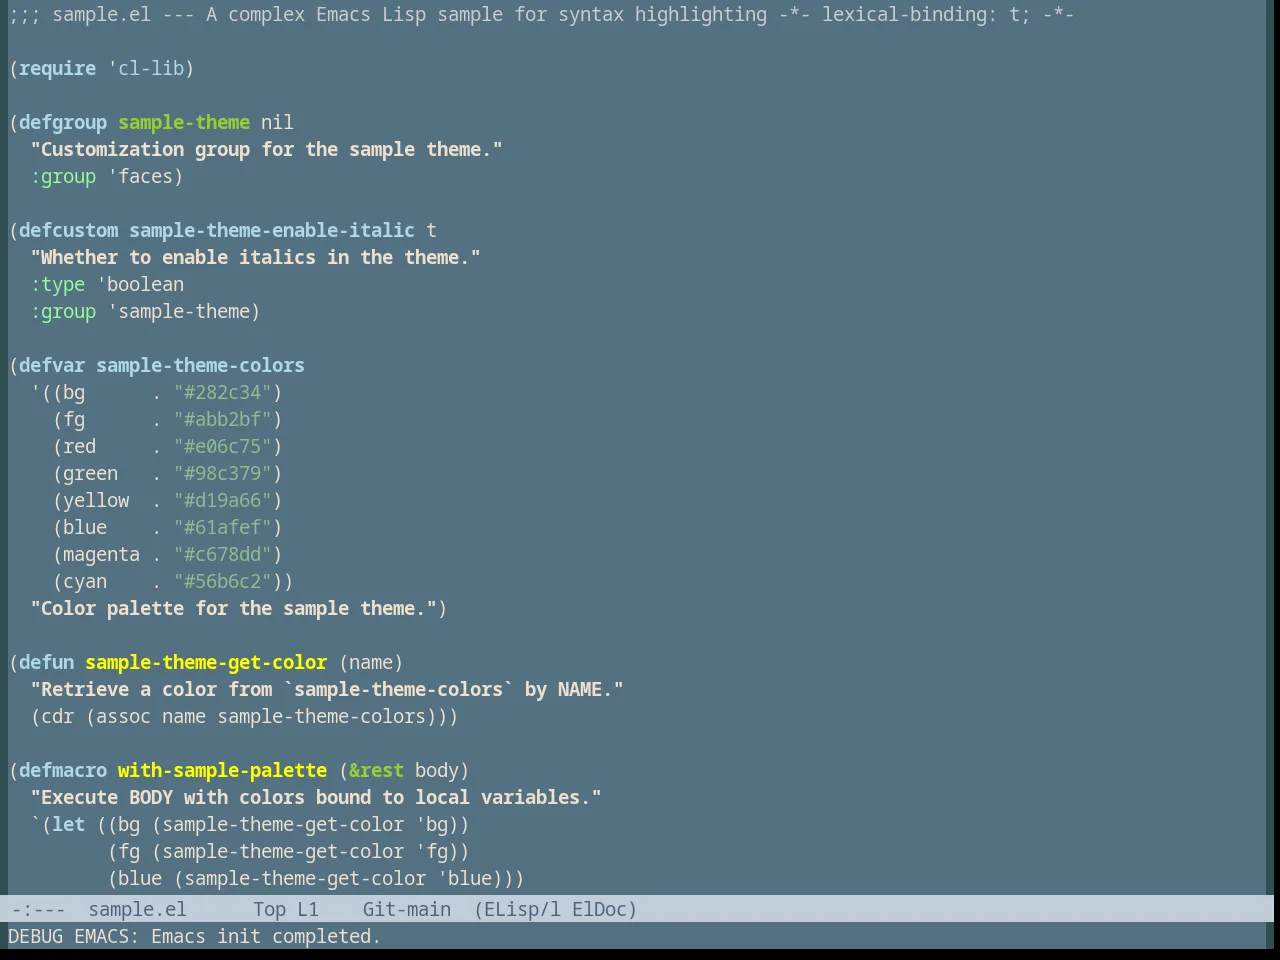Image resolution: width=1280 pixels, height=960 pixels.
Task: Click 'cdr' in the function body
Action: (57, 716)
